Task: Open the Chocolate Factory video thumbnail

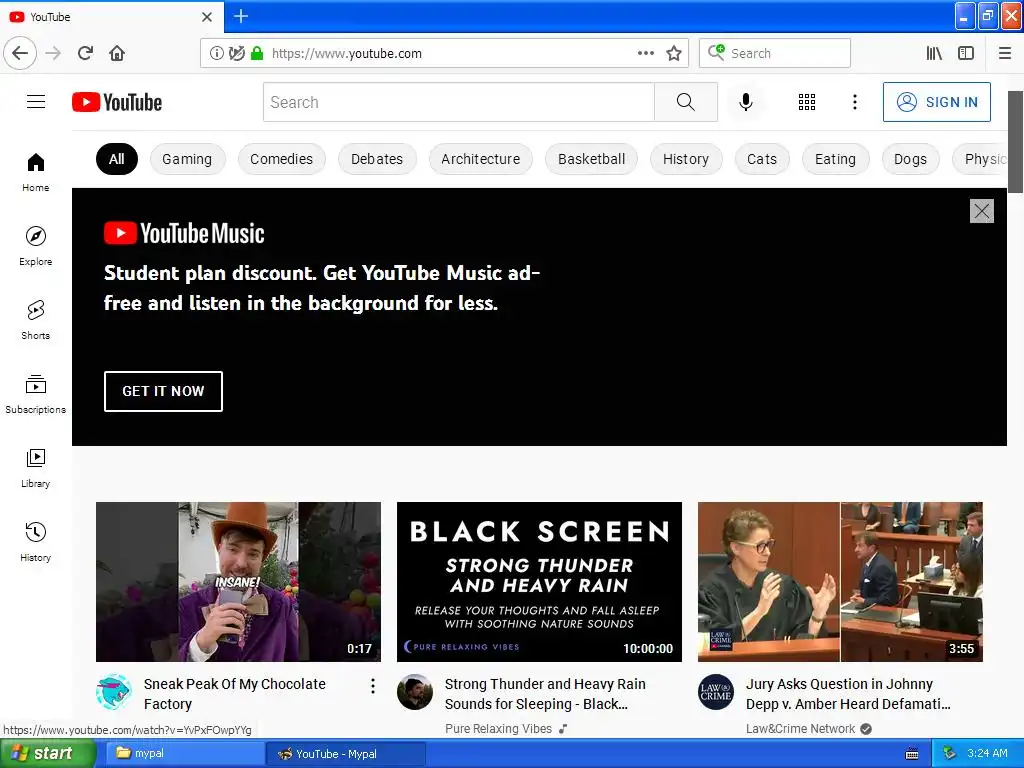Action: coord(238,582)
